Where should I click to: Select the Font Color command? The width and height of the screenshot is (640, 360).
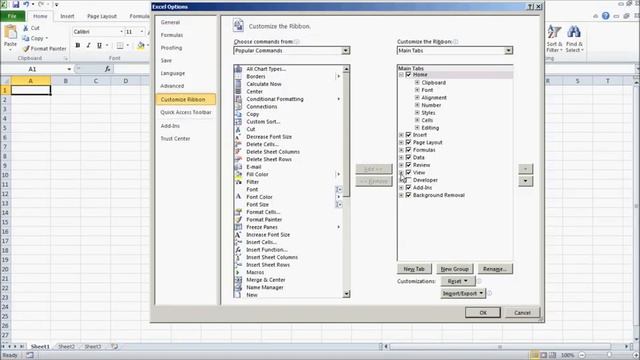pyautogui.click(x=259, y=197)
